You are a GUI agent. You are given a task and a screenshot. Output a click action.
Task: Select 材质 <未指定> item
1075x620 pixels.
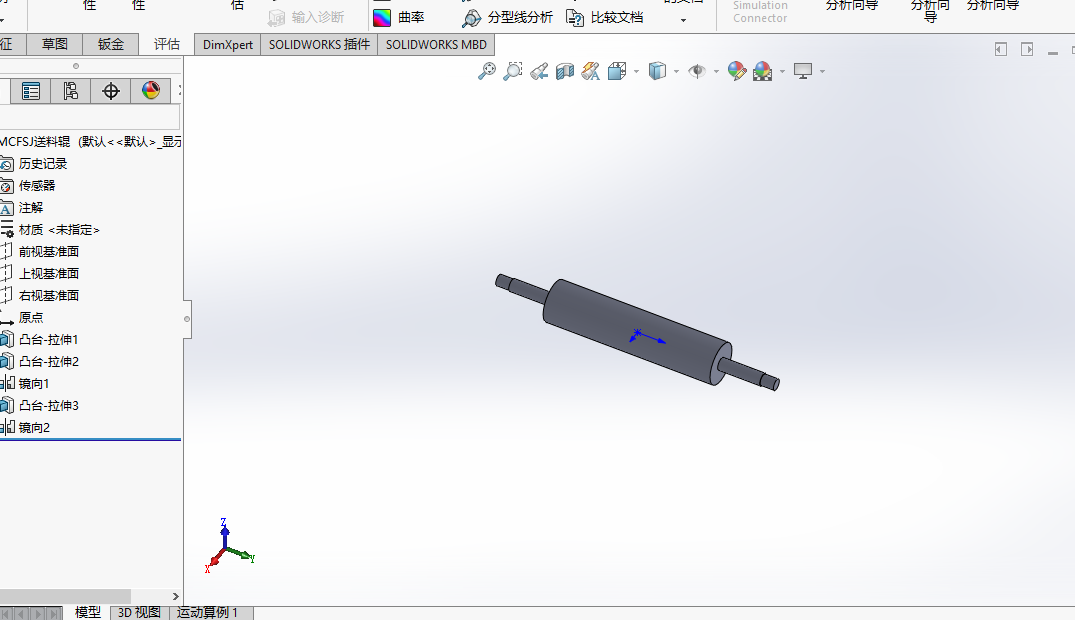59,230
